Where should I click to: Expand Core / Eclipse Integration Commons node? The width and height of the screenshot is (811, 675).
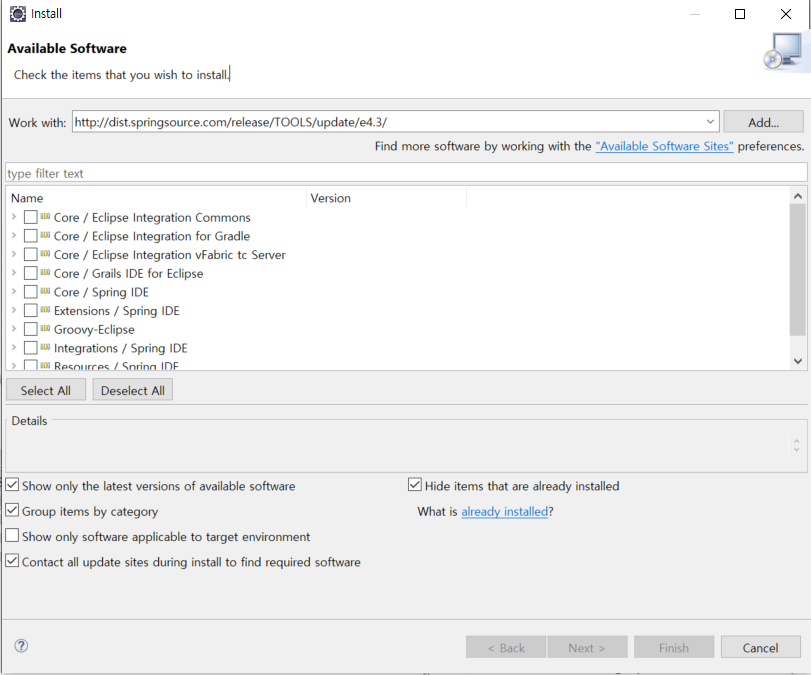pos(14,217)
